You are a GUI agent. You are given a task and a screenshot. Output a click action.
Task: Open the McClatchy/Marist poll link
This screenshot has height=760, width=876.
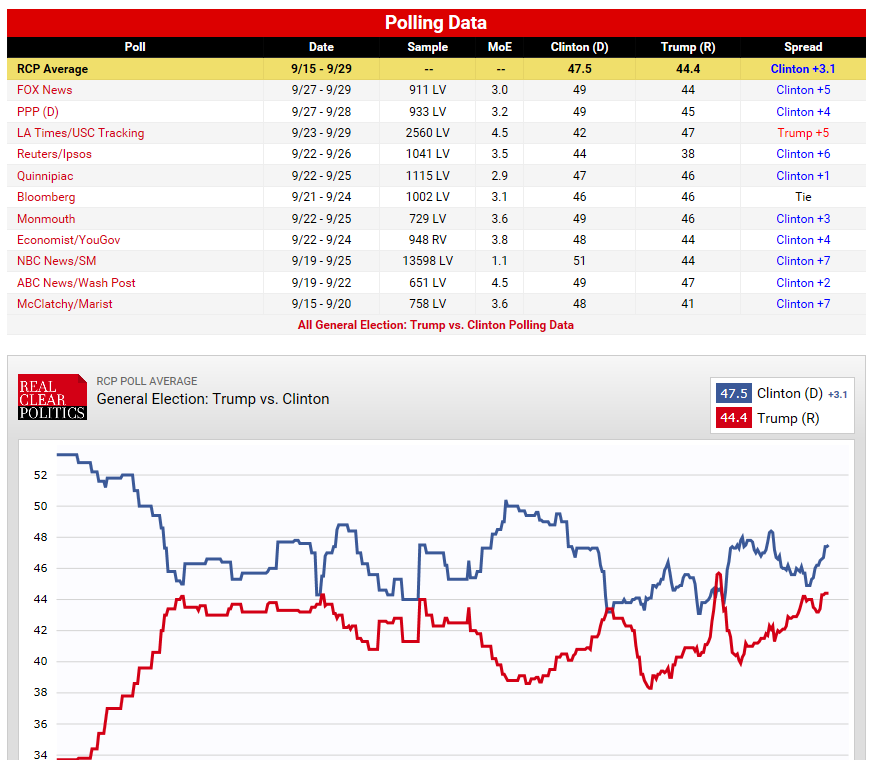65,304
